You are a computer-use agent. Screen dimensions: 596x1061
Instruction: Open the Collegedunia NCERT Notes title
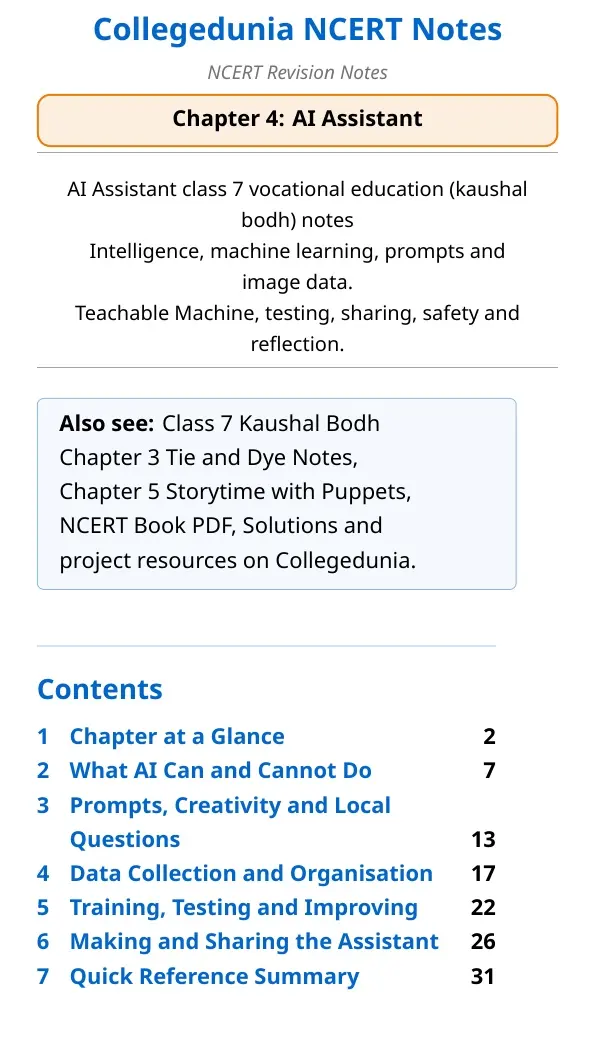[x=298, y=30]
